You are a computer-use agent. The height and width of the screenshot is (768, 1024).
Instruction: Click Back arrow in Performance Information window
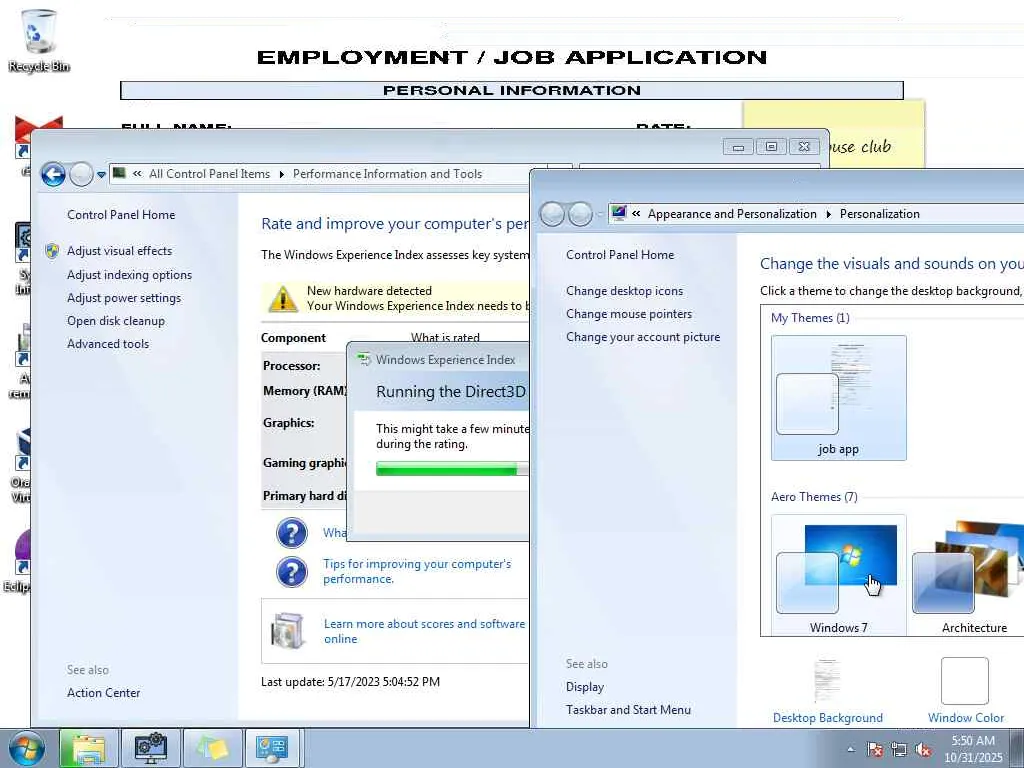coord(54,174)
